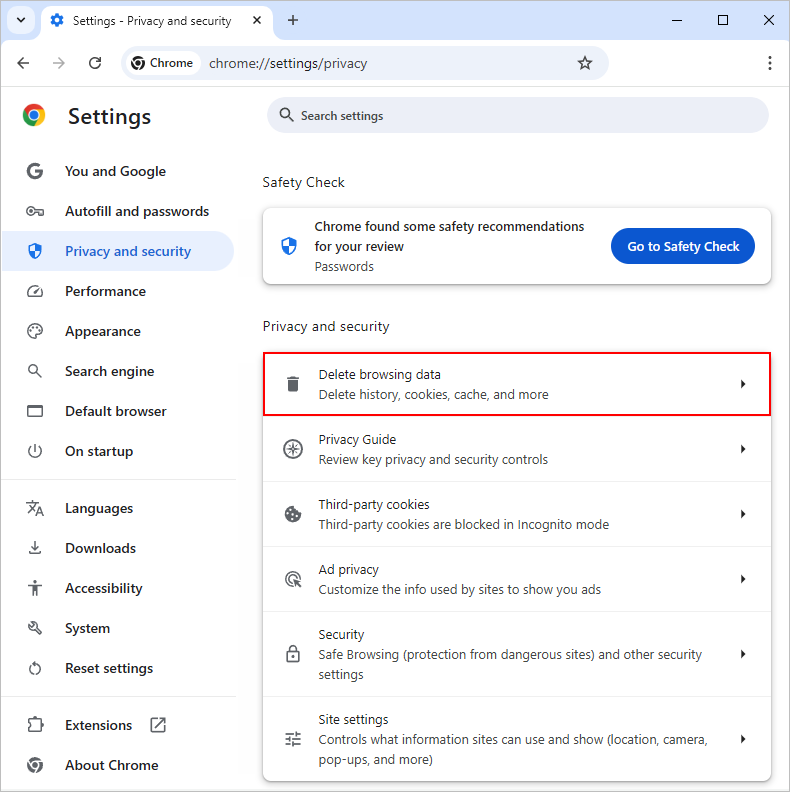Open On startup settings
This screenshot has height=792, width=790.
click(118, 451)
